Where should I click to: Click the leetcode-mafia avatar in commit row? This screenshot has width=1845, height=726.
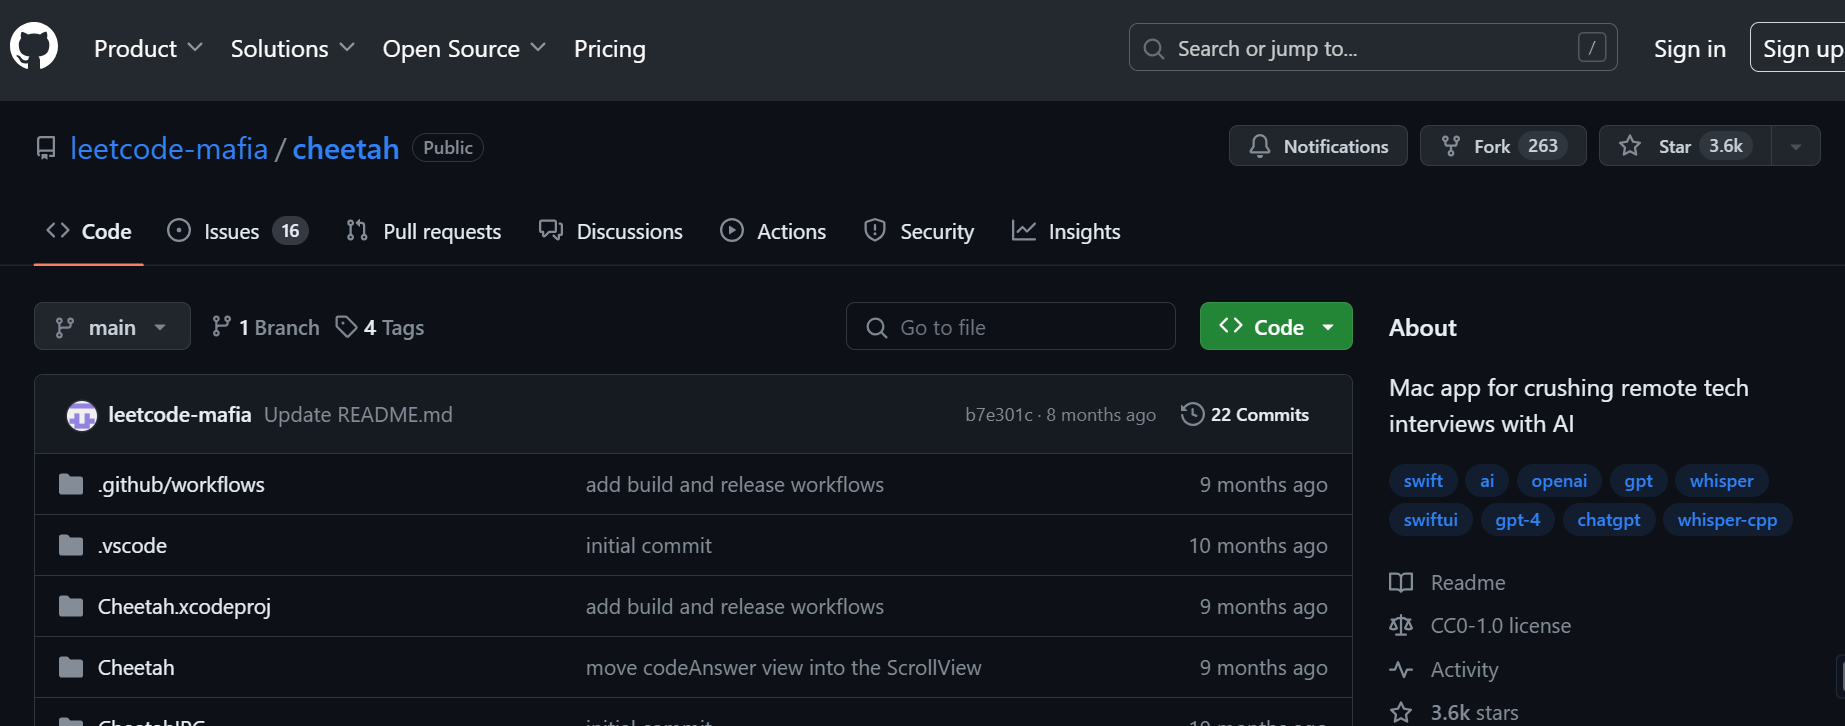[x=82, y=415]
